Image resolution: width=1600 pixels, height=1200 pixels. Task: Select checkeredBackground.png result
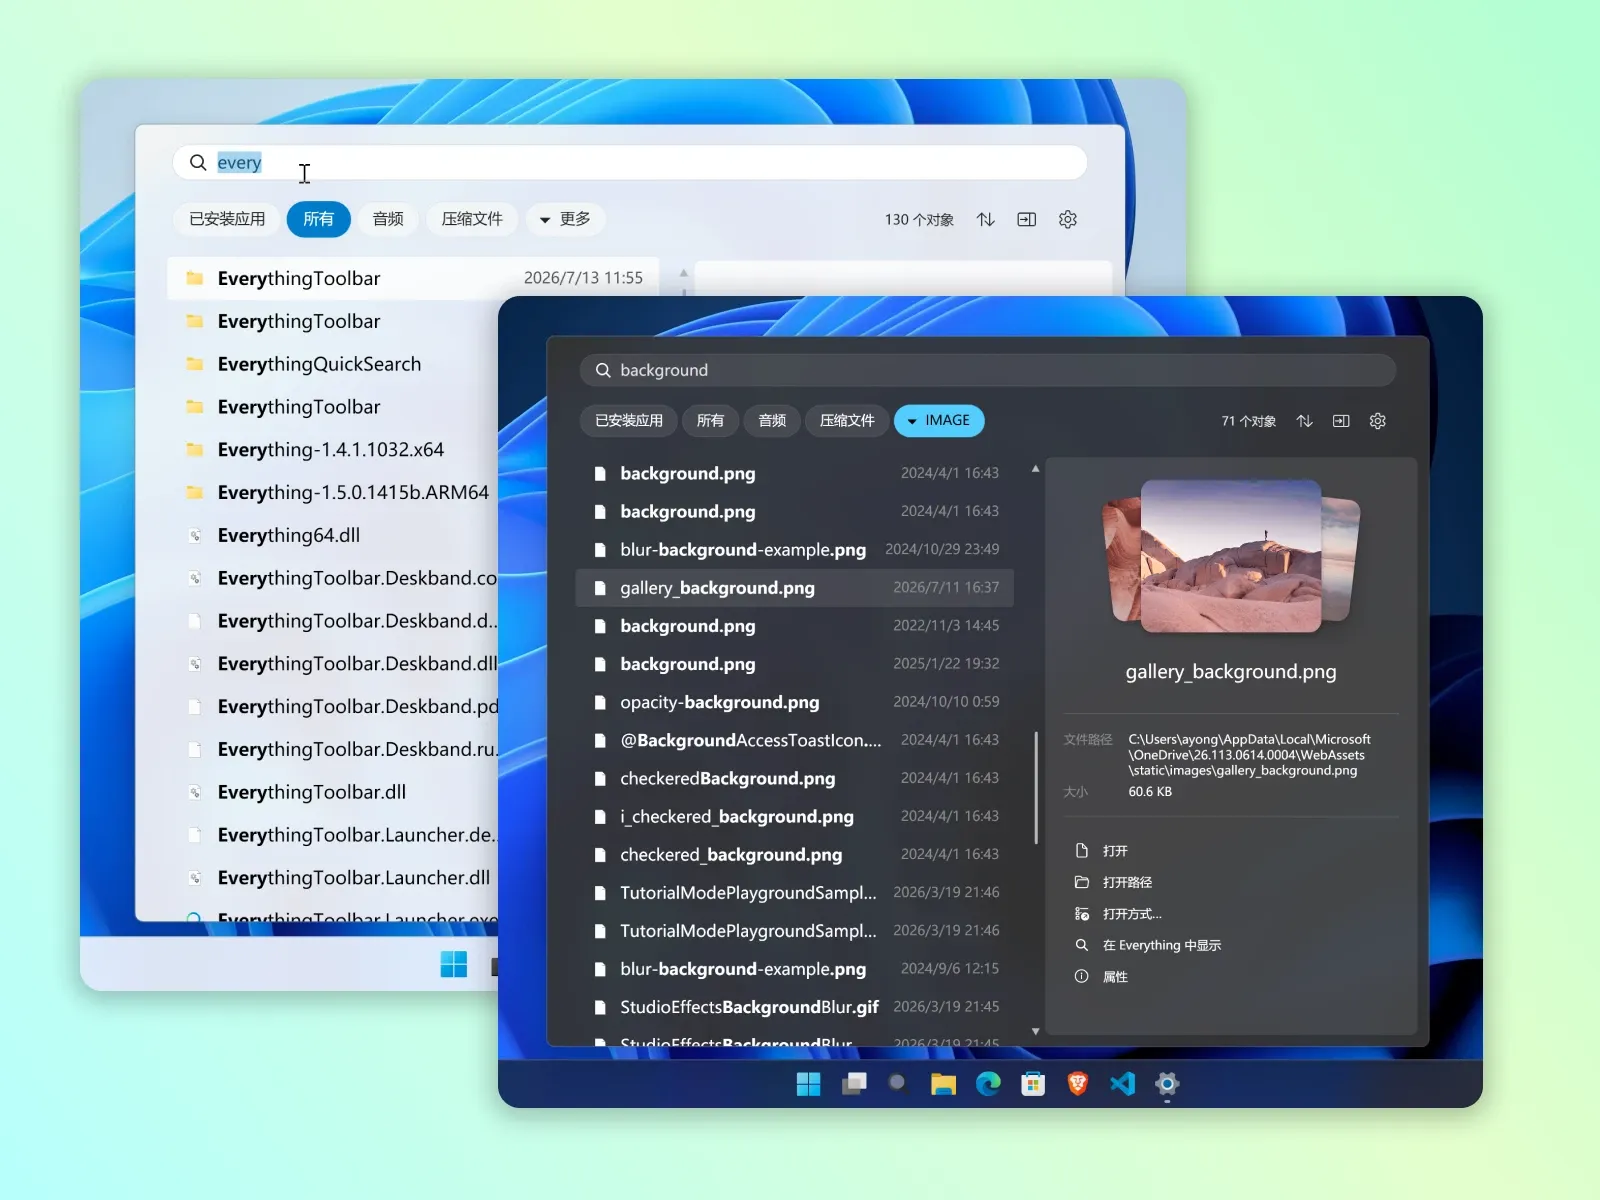tap(795, 778)
